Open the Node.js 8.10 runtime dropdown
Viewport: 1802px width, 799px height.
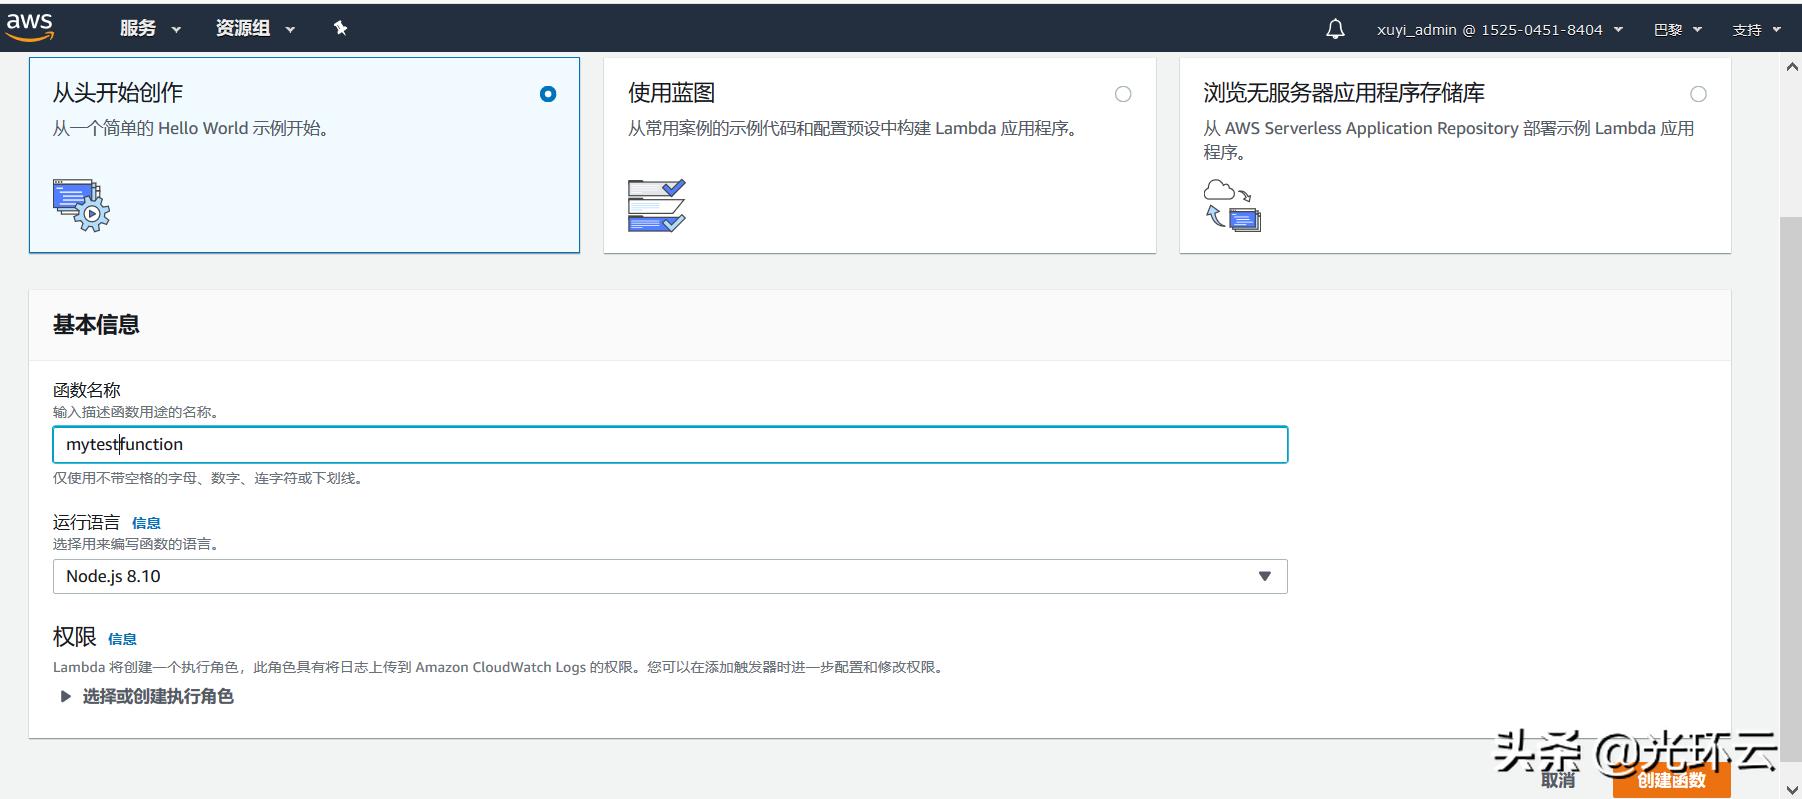point(670,576)
